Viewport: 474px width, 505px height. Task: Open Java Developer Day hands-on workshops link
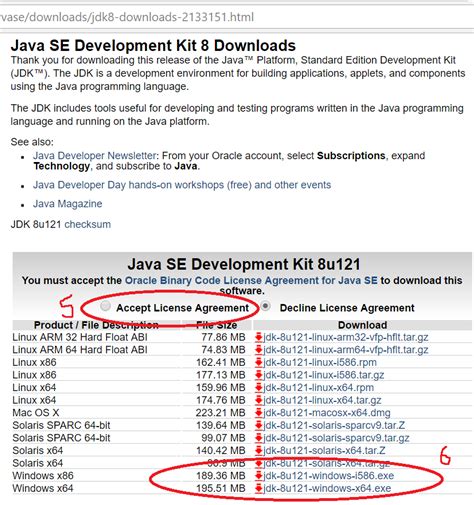pos(182,185)
